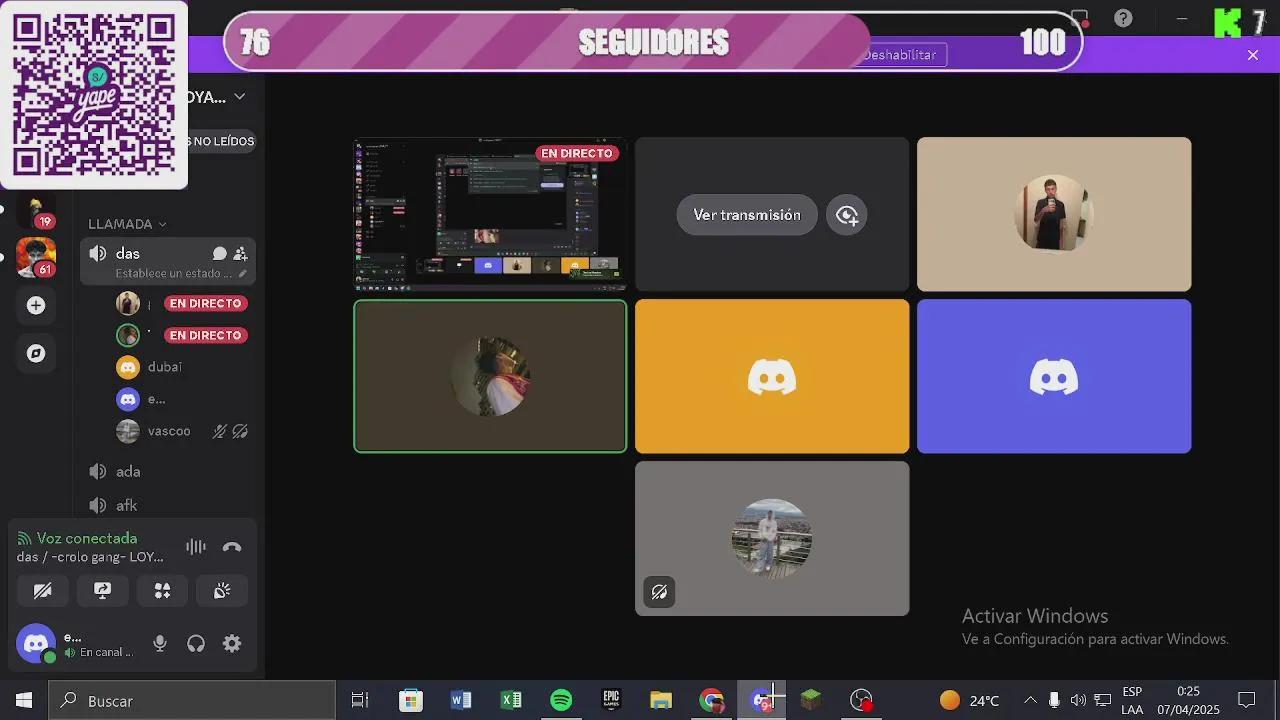Select the ada voice channel

[128, 471]
